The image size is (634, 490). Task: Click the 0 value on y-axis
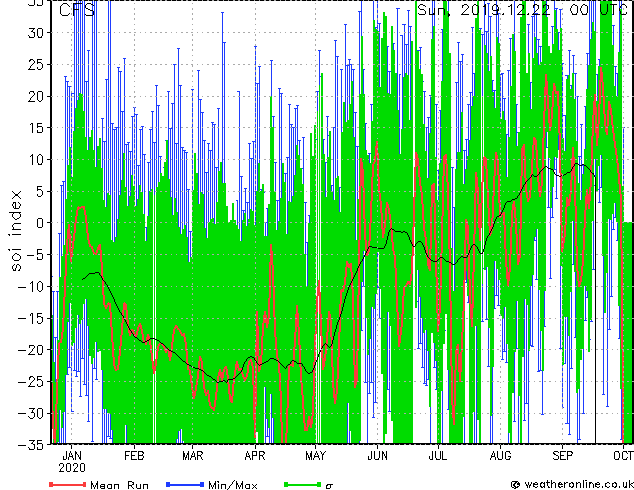pos(39,223)
